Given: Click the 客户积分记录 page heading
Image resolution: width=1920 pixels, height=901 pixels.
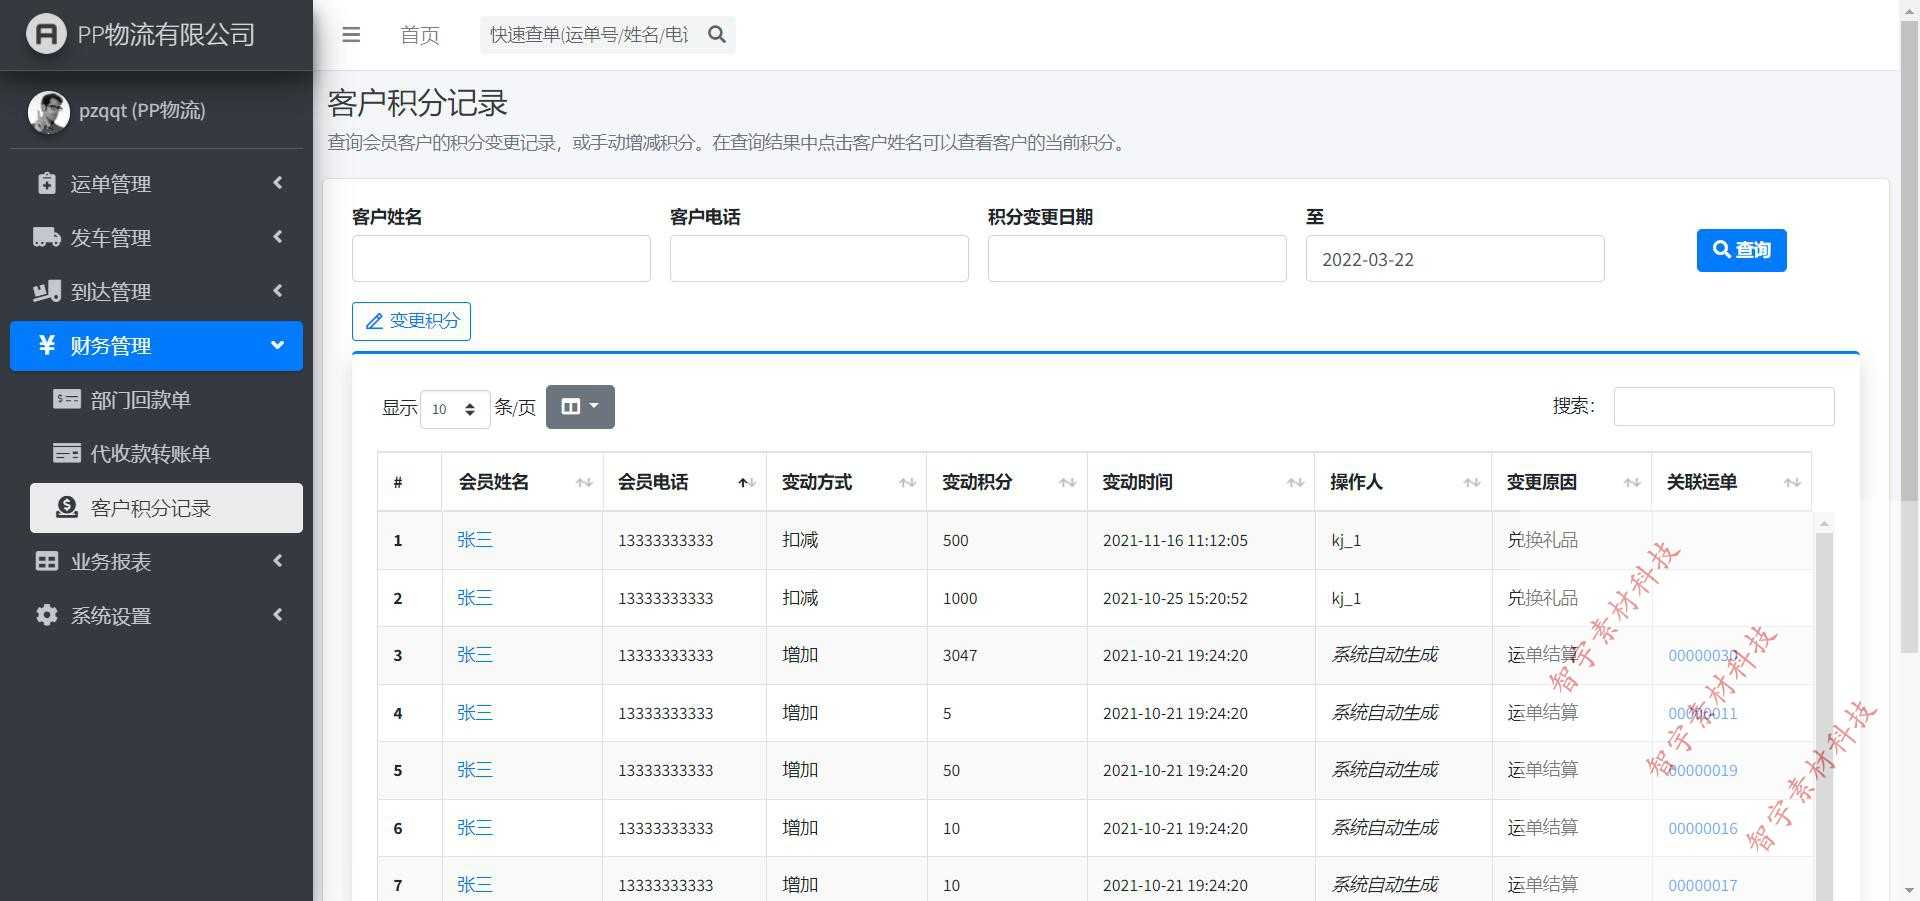Looking at the screenshot, I should click(418, 103).
